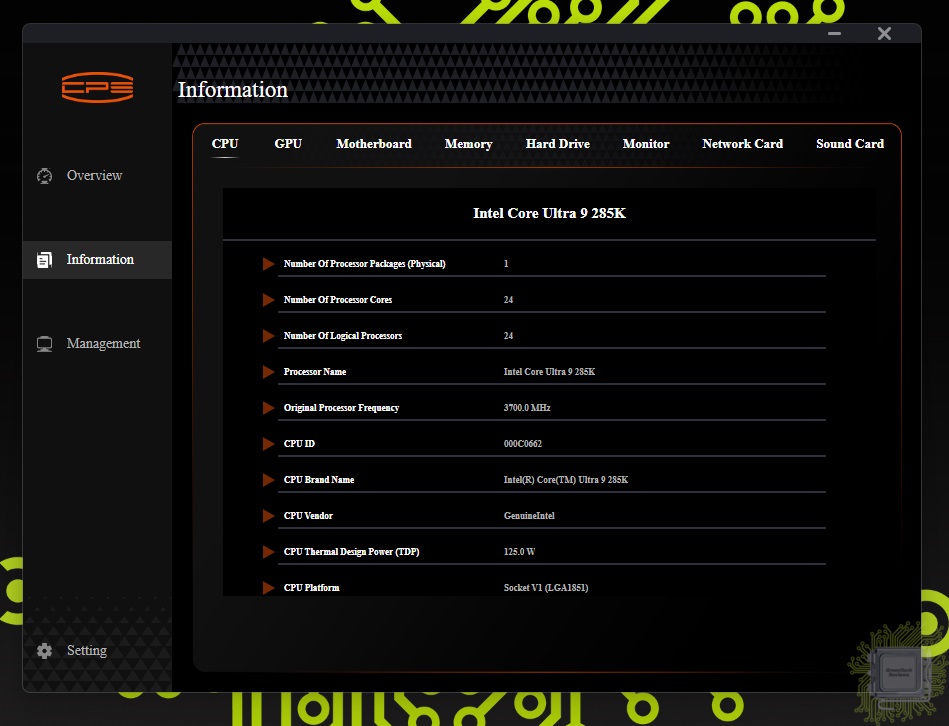Click the CPU Platform label
949x726 pixels.
pyautogui.click(x=312, y=588)
